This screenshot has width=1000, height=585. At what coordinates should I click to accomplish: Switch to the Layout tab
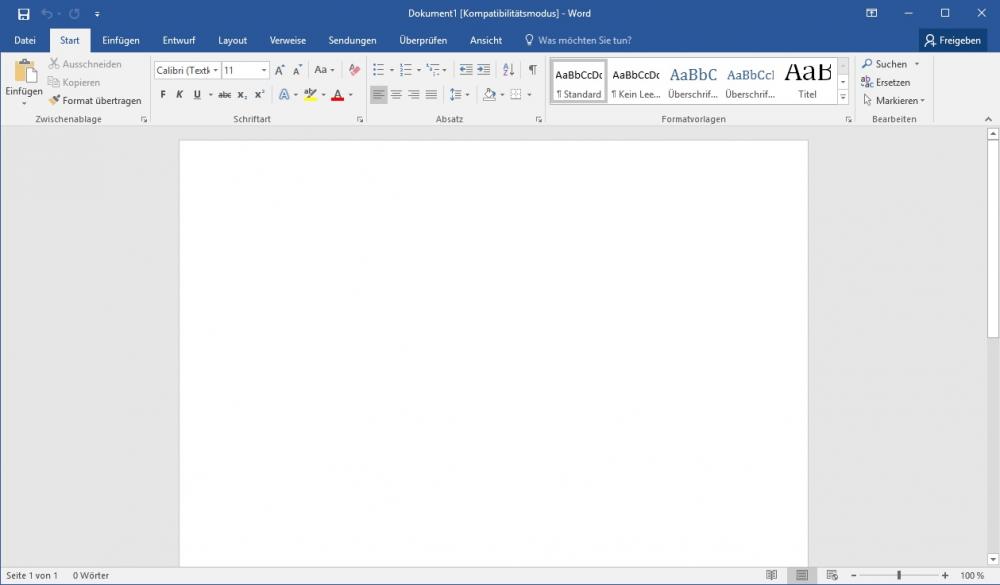pos(232,40)
